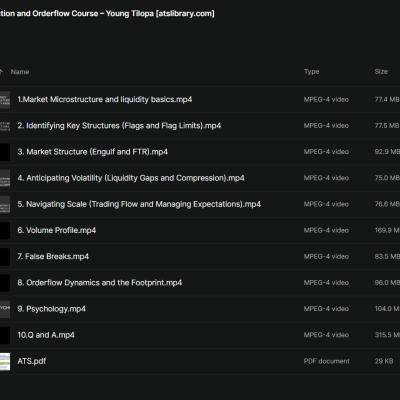The image size is (400, 400).
Task: Open 7. False Breaks.mp4
Action: (x=53, y=257)
